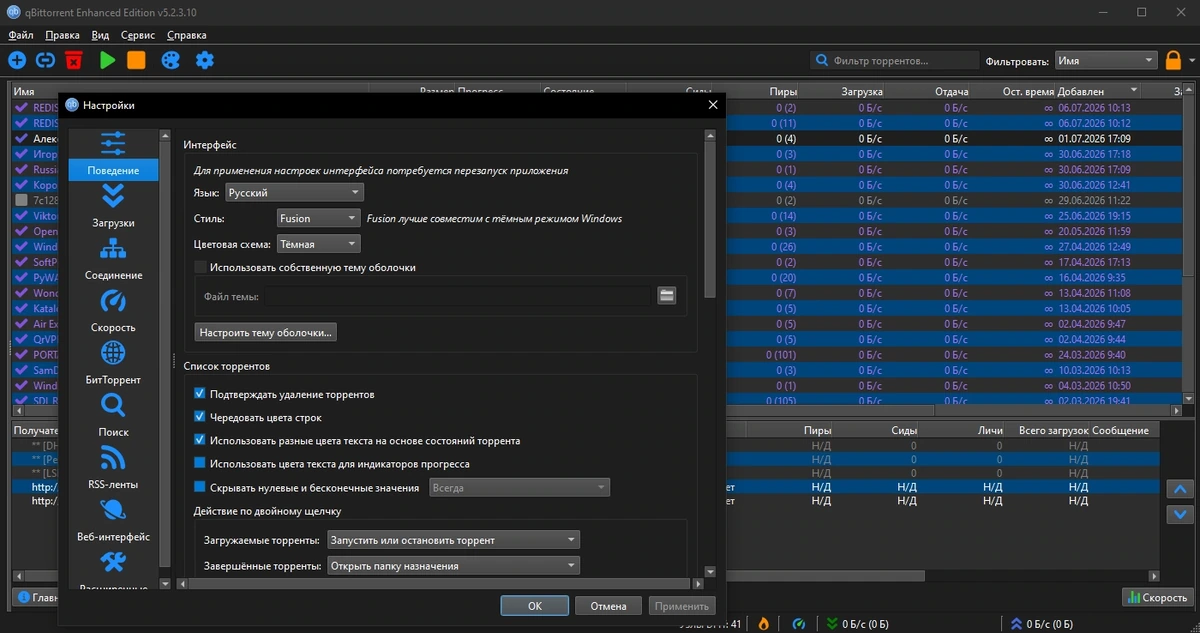Viewport: 1200px width, 633px height.
Task: Click the orange stop torrents square icon
Action: 136,60
